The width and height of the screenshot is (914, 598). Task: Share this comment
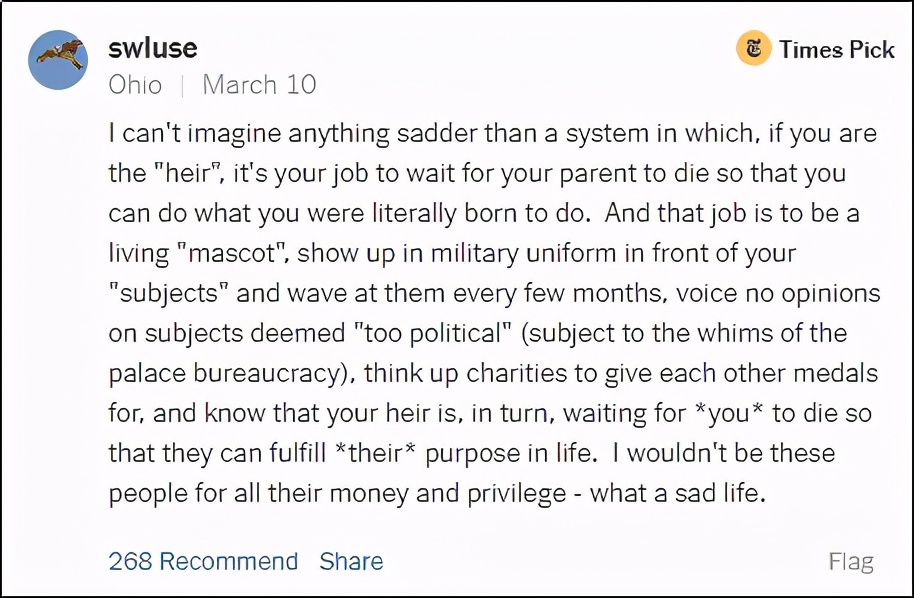click(x=351, y=562)
